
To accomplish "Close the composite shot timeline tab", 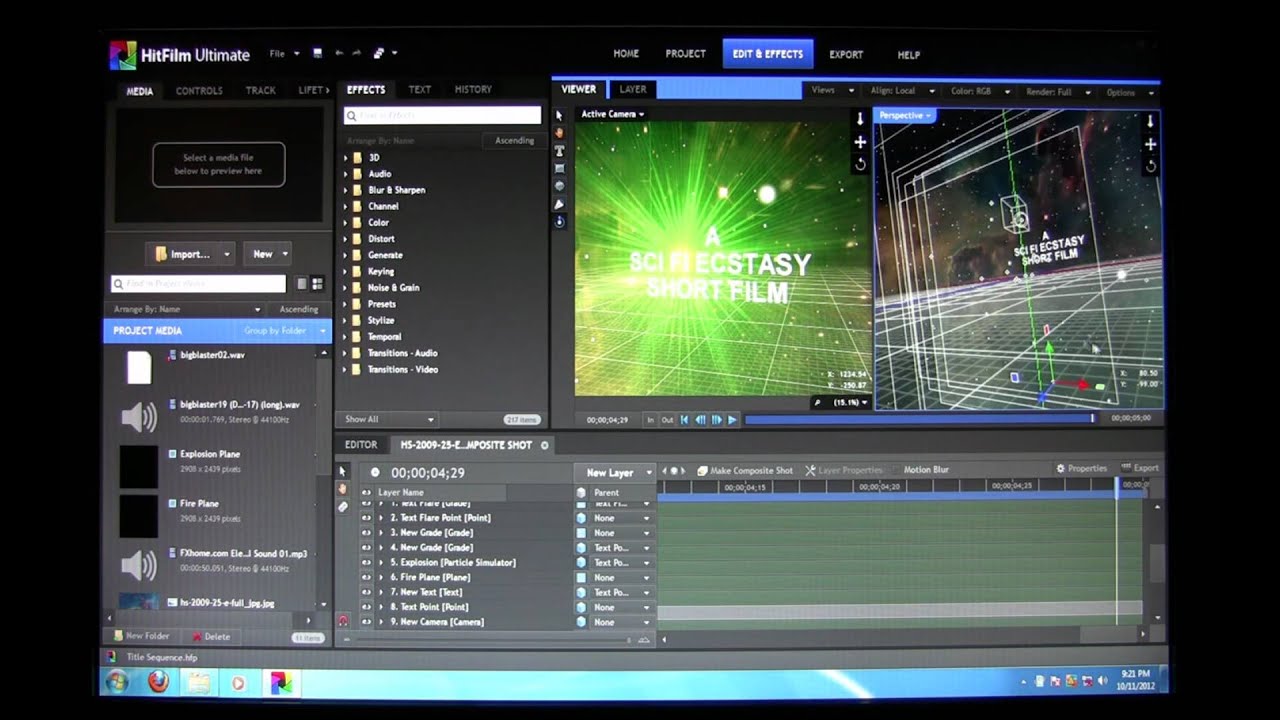I will pos(545,445).
